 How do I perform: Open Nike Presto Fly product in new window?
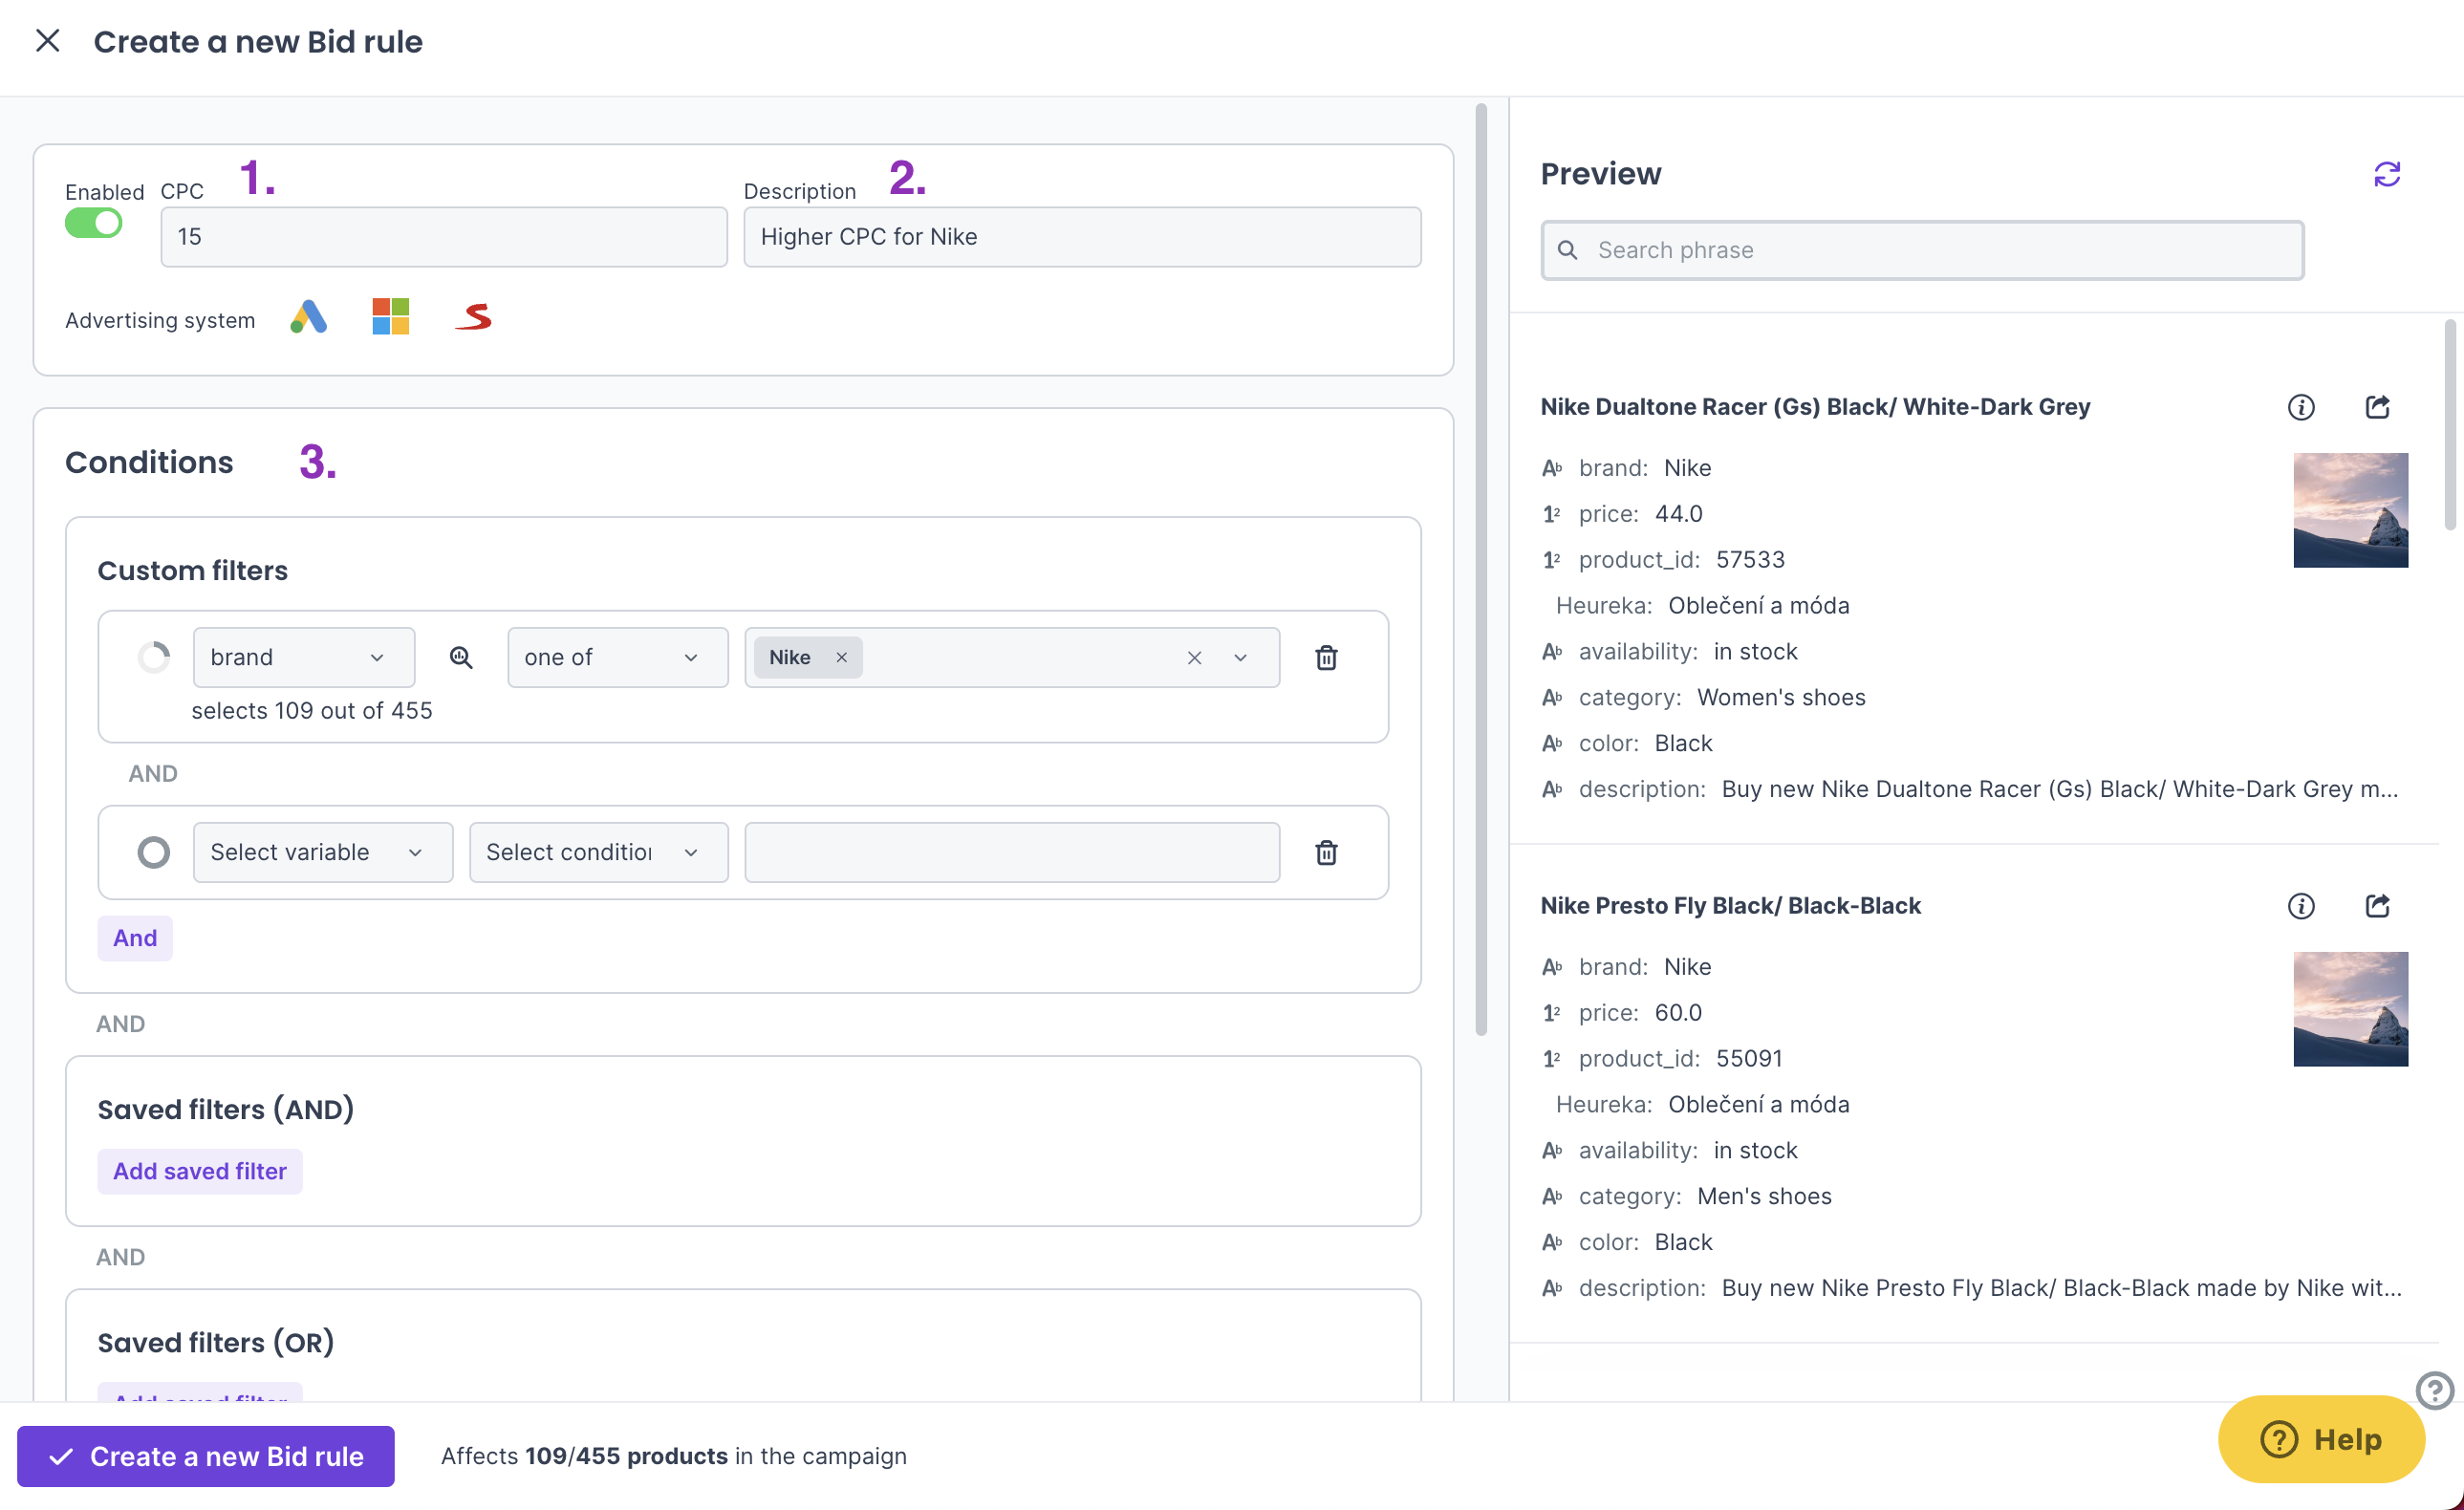tap(2377, 906)
